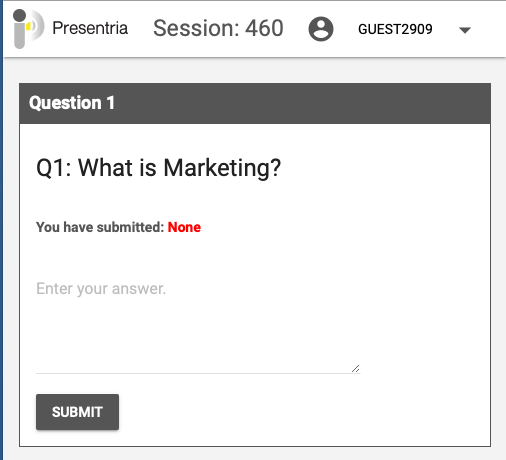Click the session number 460
This screenshot has height=460, width=506.
(264, 28)
